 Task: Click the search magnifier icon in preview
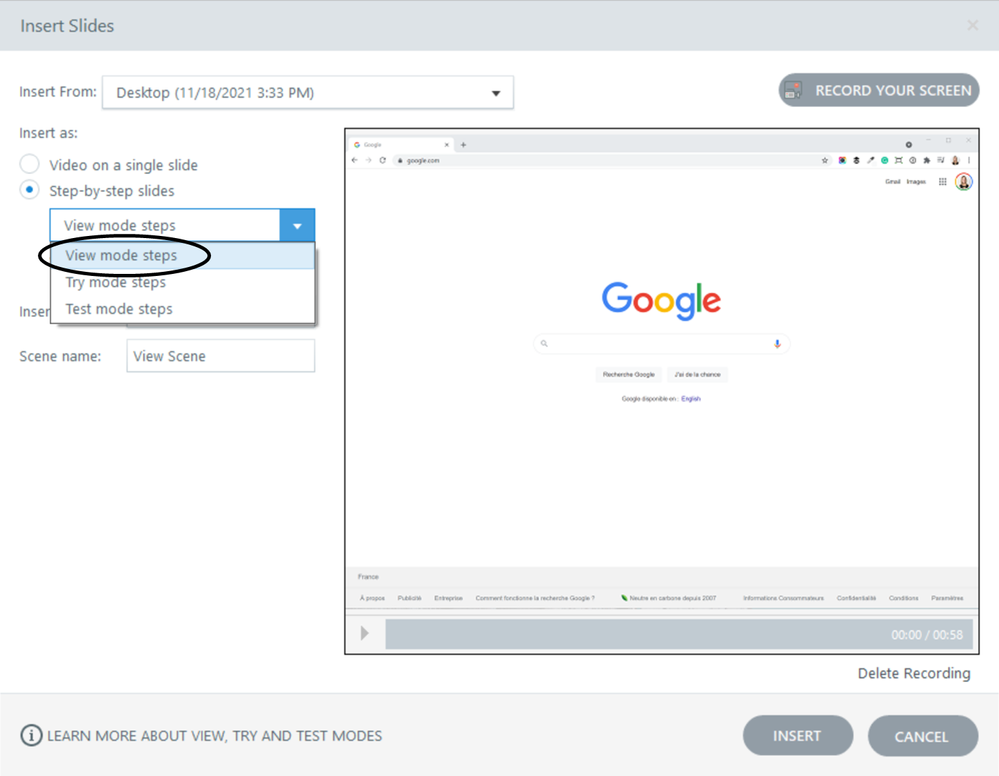[544, 343]
